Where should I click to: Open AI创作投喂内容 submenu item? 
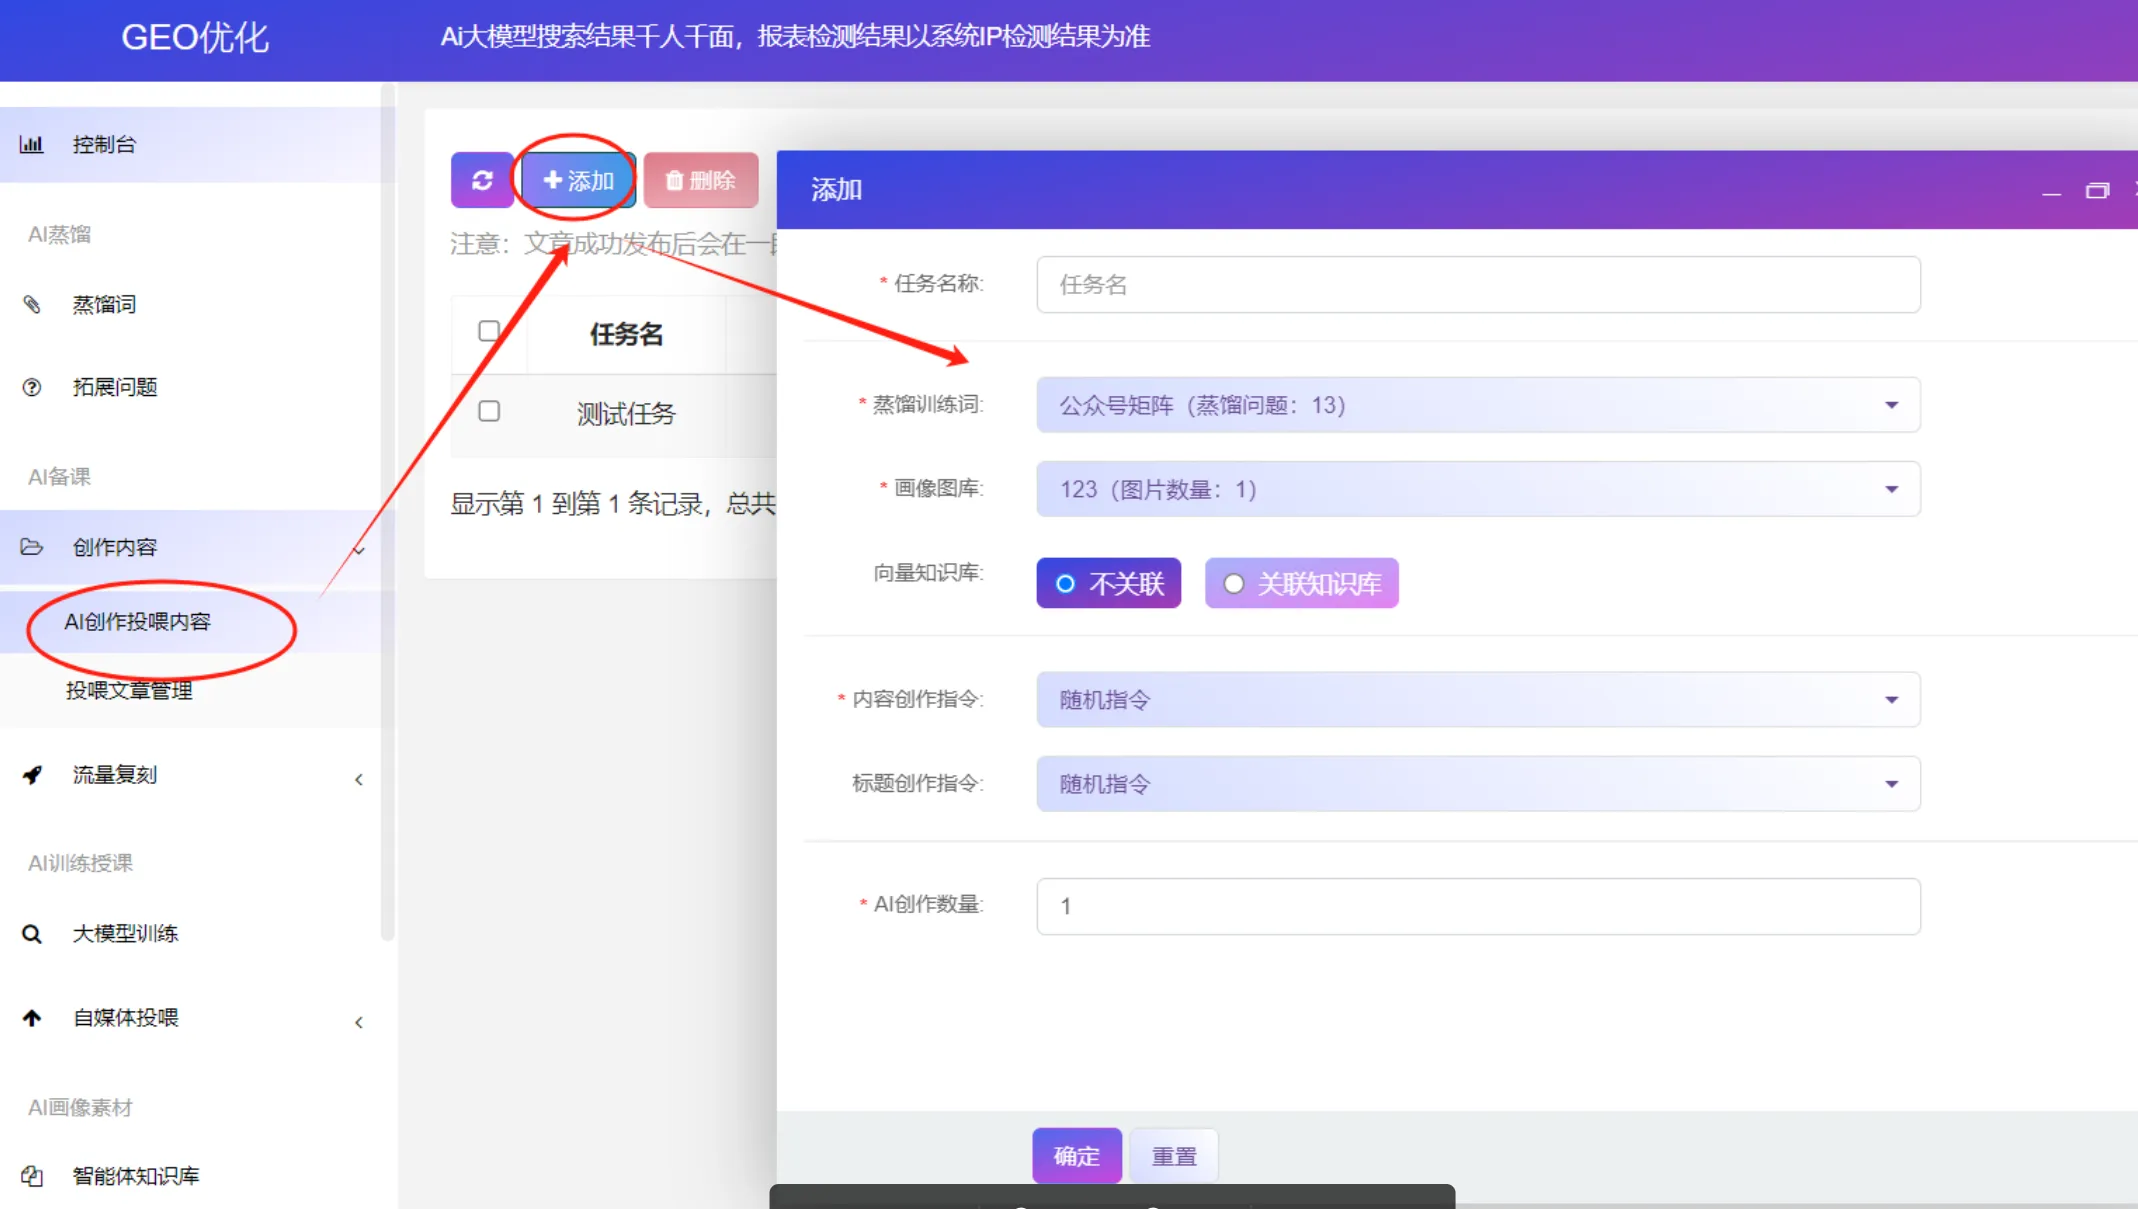(138, 622)
